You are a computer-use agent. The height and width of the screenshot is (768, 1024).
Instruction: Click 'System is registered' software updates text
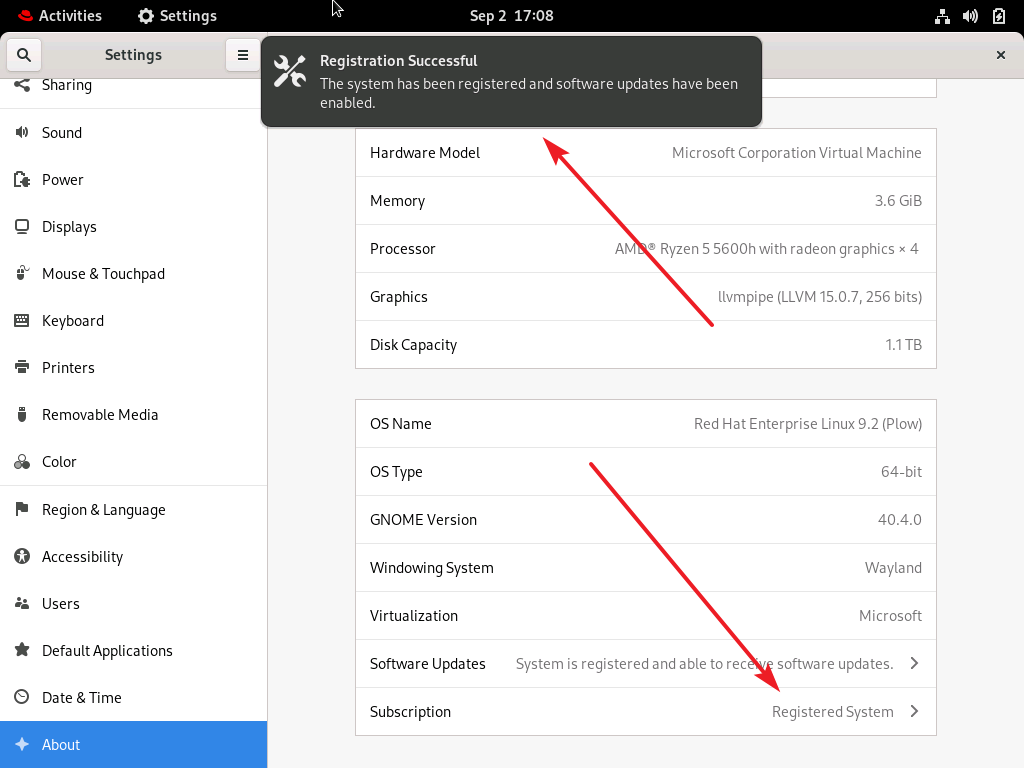tap(704, 664)
